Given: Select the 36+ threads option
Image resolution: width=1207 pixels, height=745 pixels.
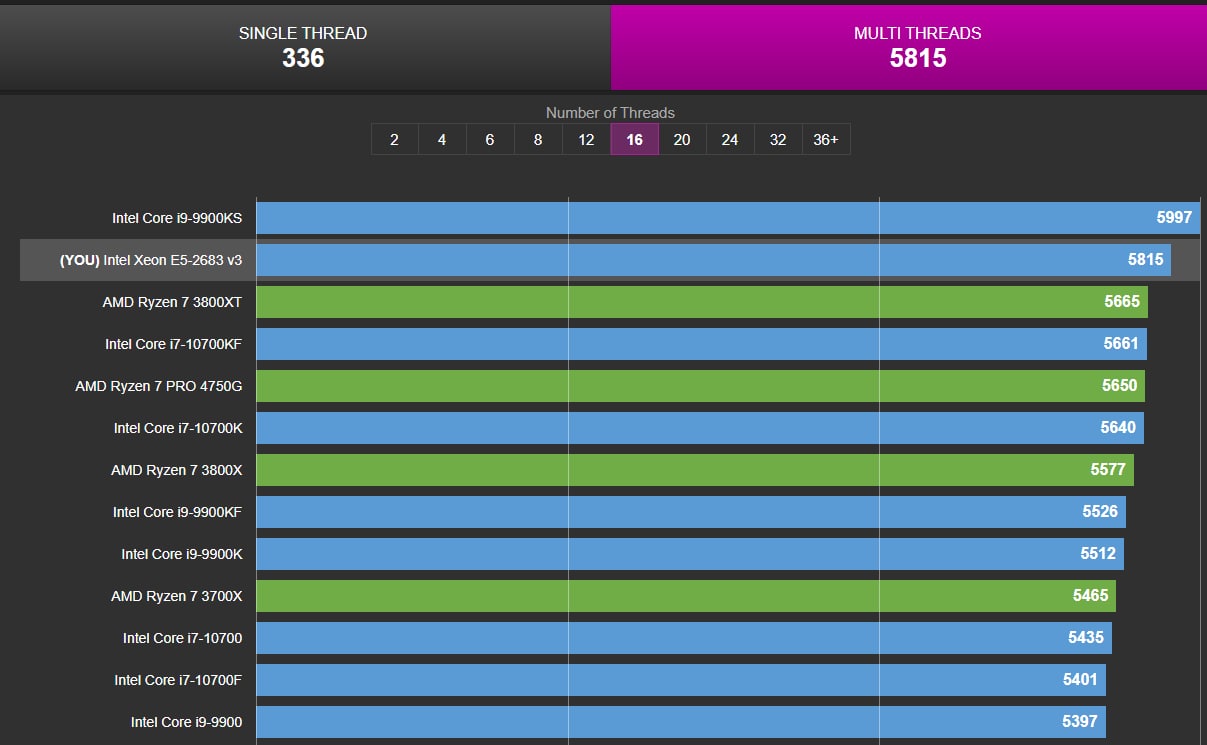Looking at the screenshot, I should pyautogui.click(x=826, y=139).
